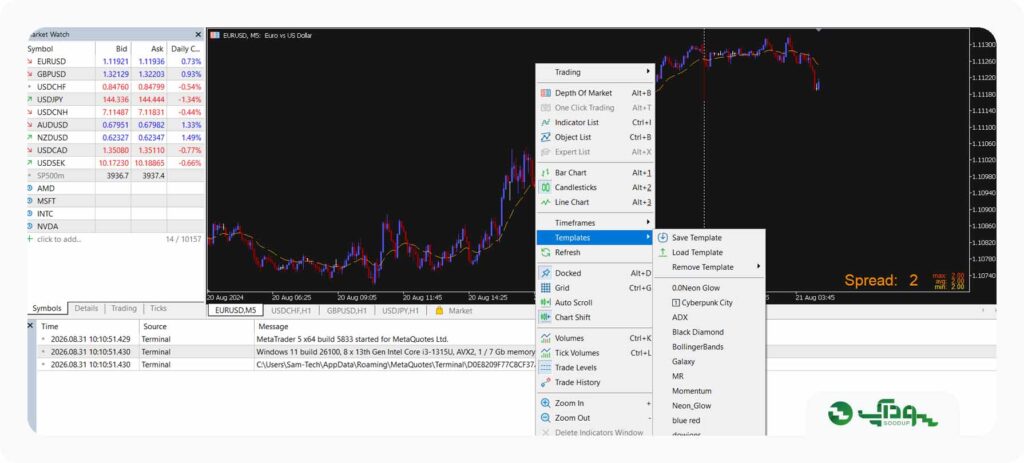
Task: Click the Object List icon
Action: pyautogui.click(x=545, y=137)
